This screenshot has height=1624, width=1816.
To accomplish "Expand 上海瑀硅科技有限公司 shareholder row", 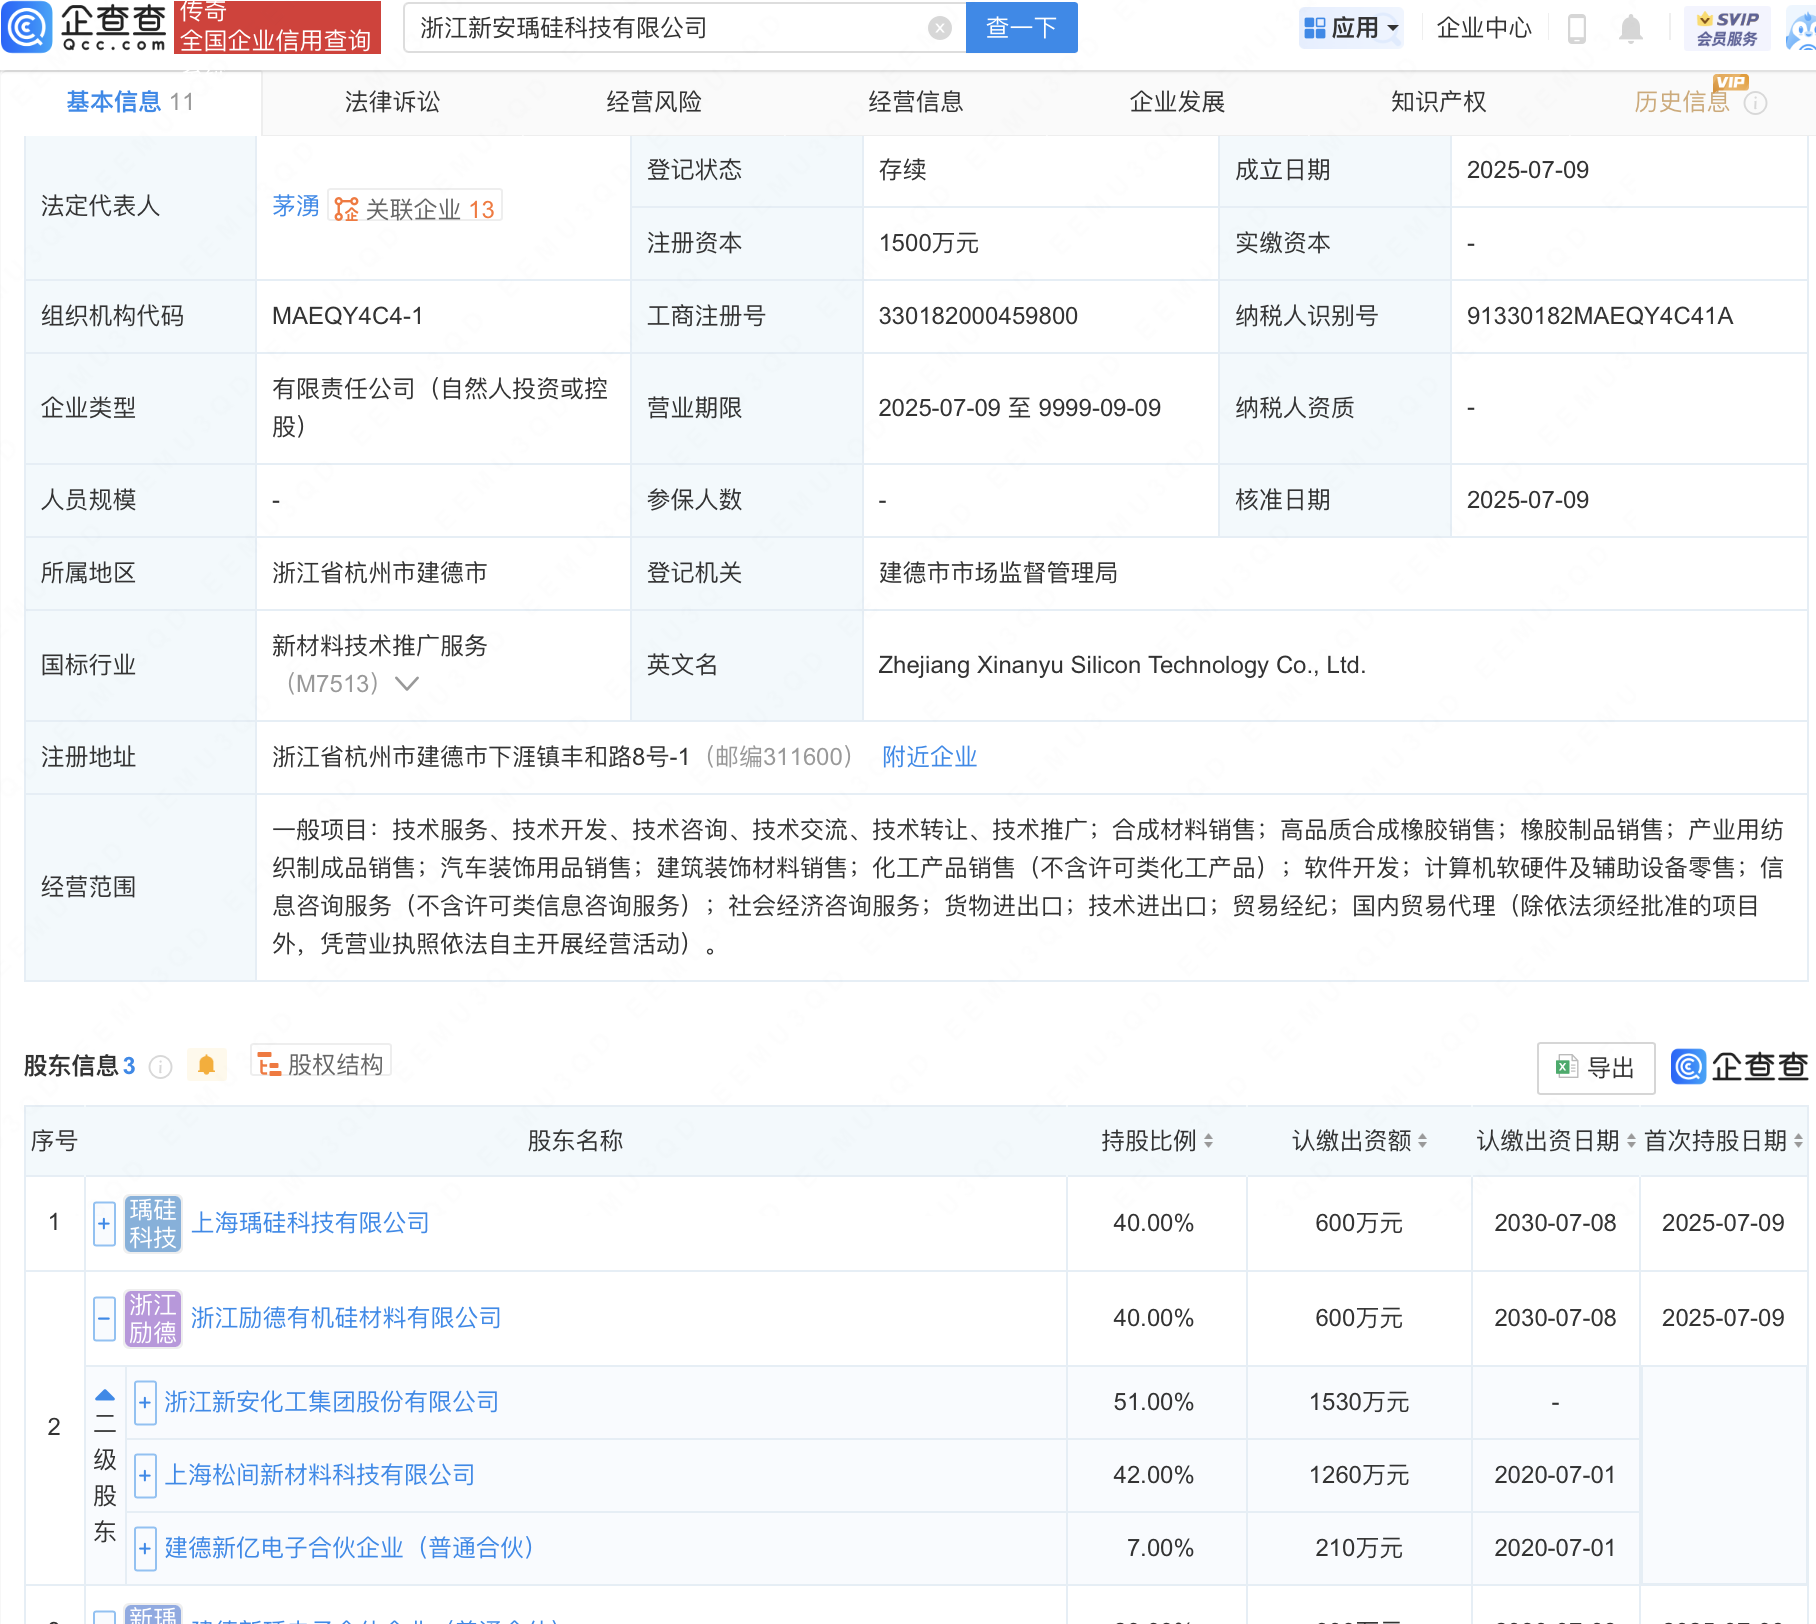I will tap(104, 1223).
